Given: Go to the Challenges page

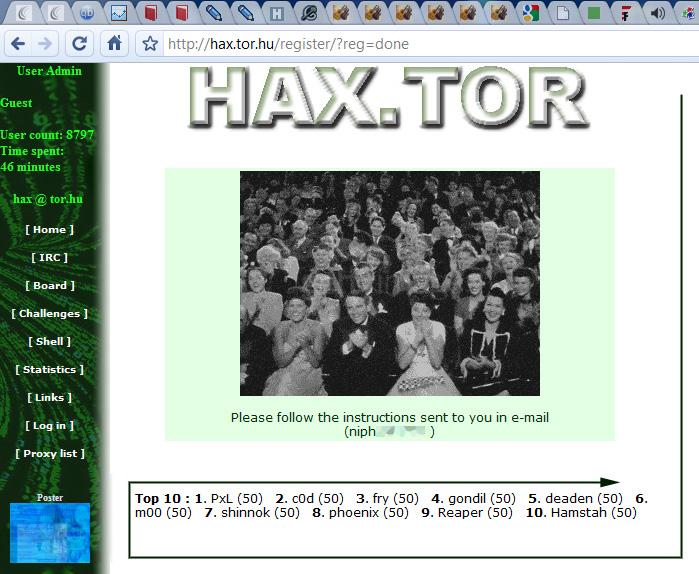Looking at the screenshot, I should pos(49,314).
